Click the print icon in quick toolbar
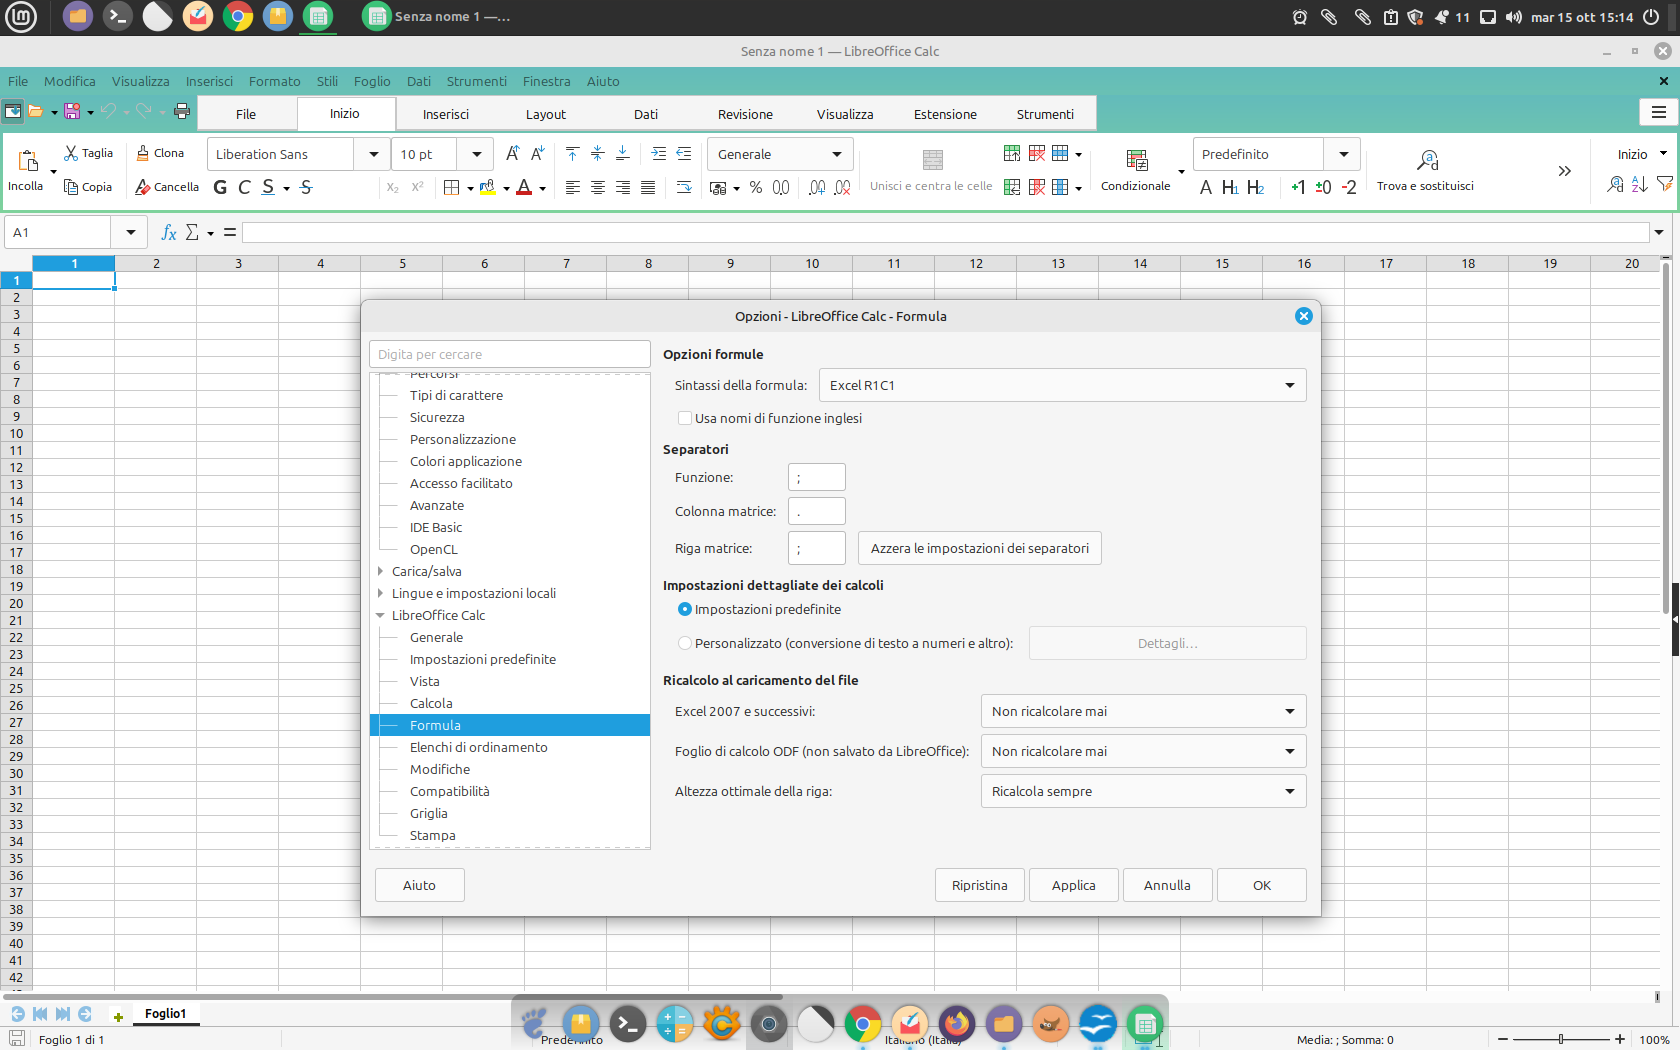Image resolution: width=1680 pixels, height=1050 pixels. (x=182, y=111)
